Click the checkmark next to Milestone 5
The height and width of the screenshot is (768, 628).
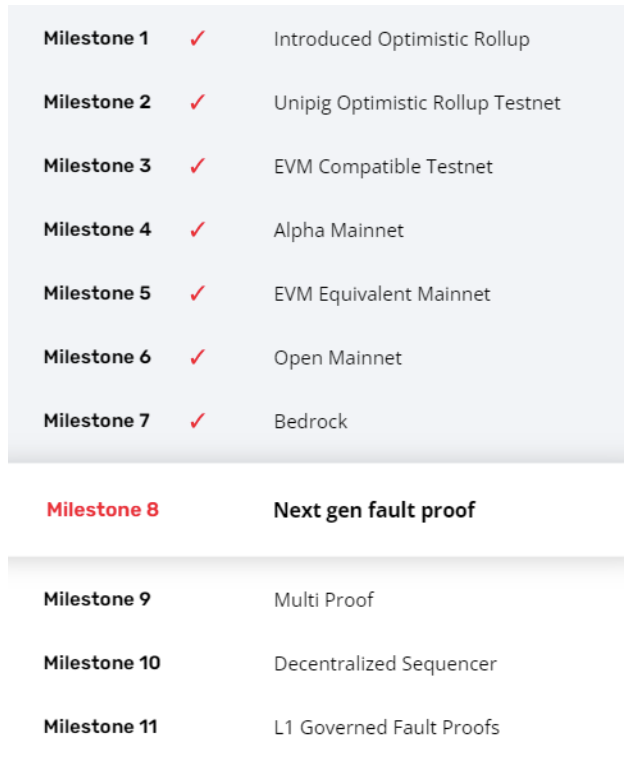(x=197, y=293)
